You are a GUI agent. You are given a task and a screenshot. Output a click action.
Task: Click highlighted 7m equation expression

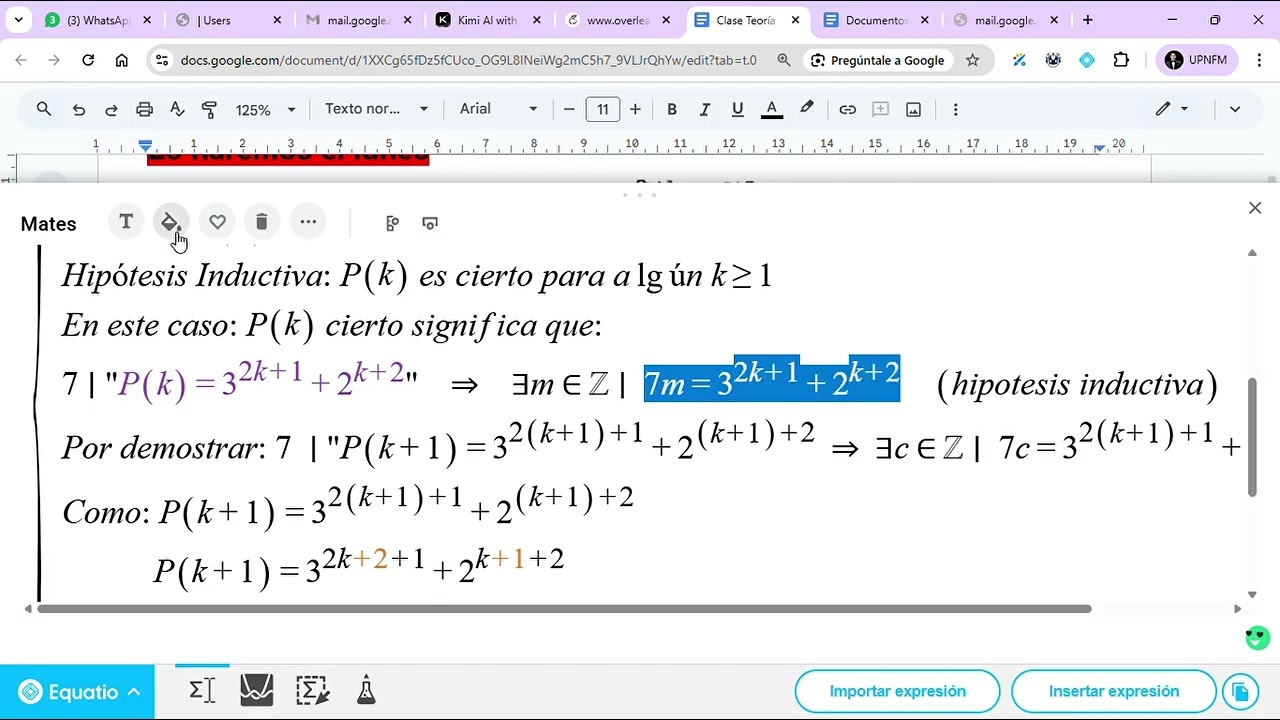[x=772, y=379]
